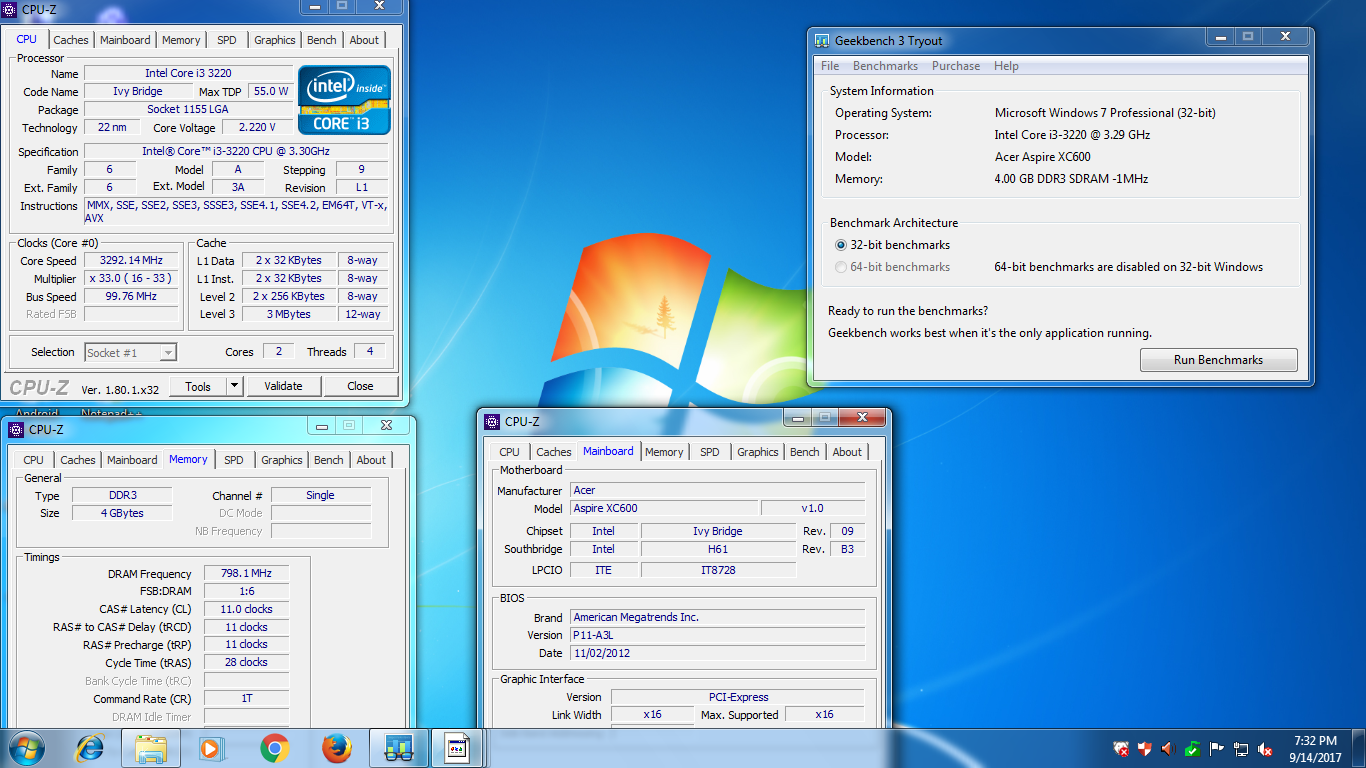
Task: Click the BIOS Version P11-A3L field
Action: (717, 635)
